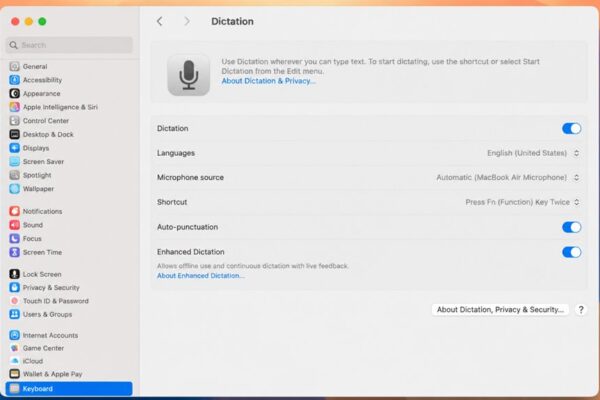Open the Wallpaper icon in sidebar
Image resolution: width=600 pixels, height=400 pixels.
[15, 189]
